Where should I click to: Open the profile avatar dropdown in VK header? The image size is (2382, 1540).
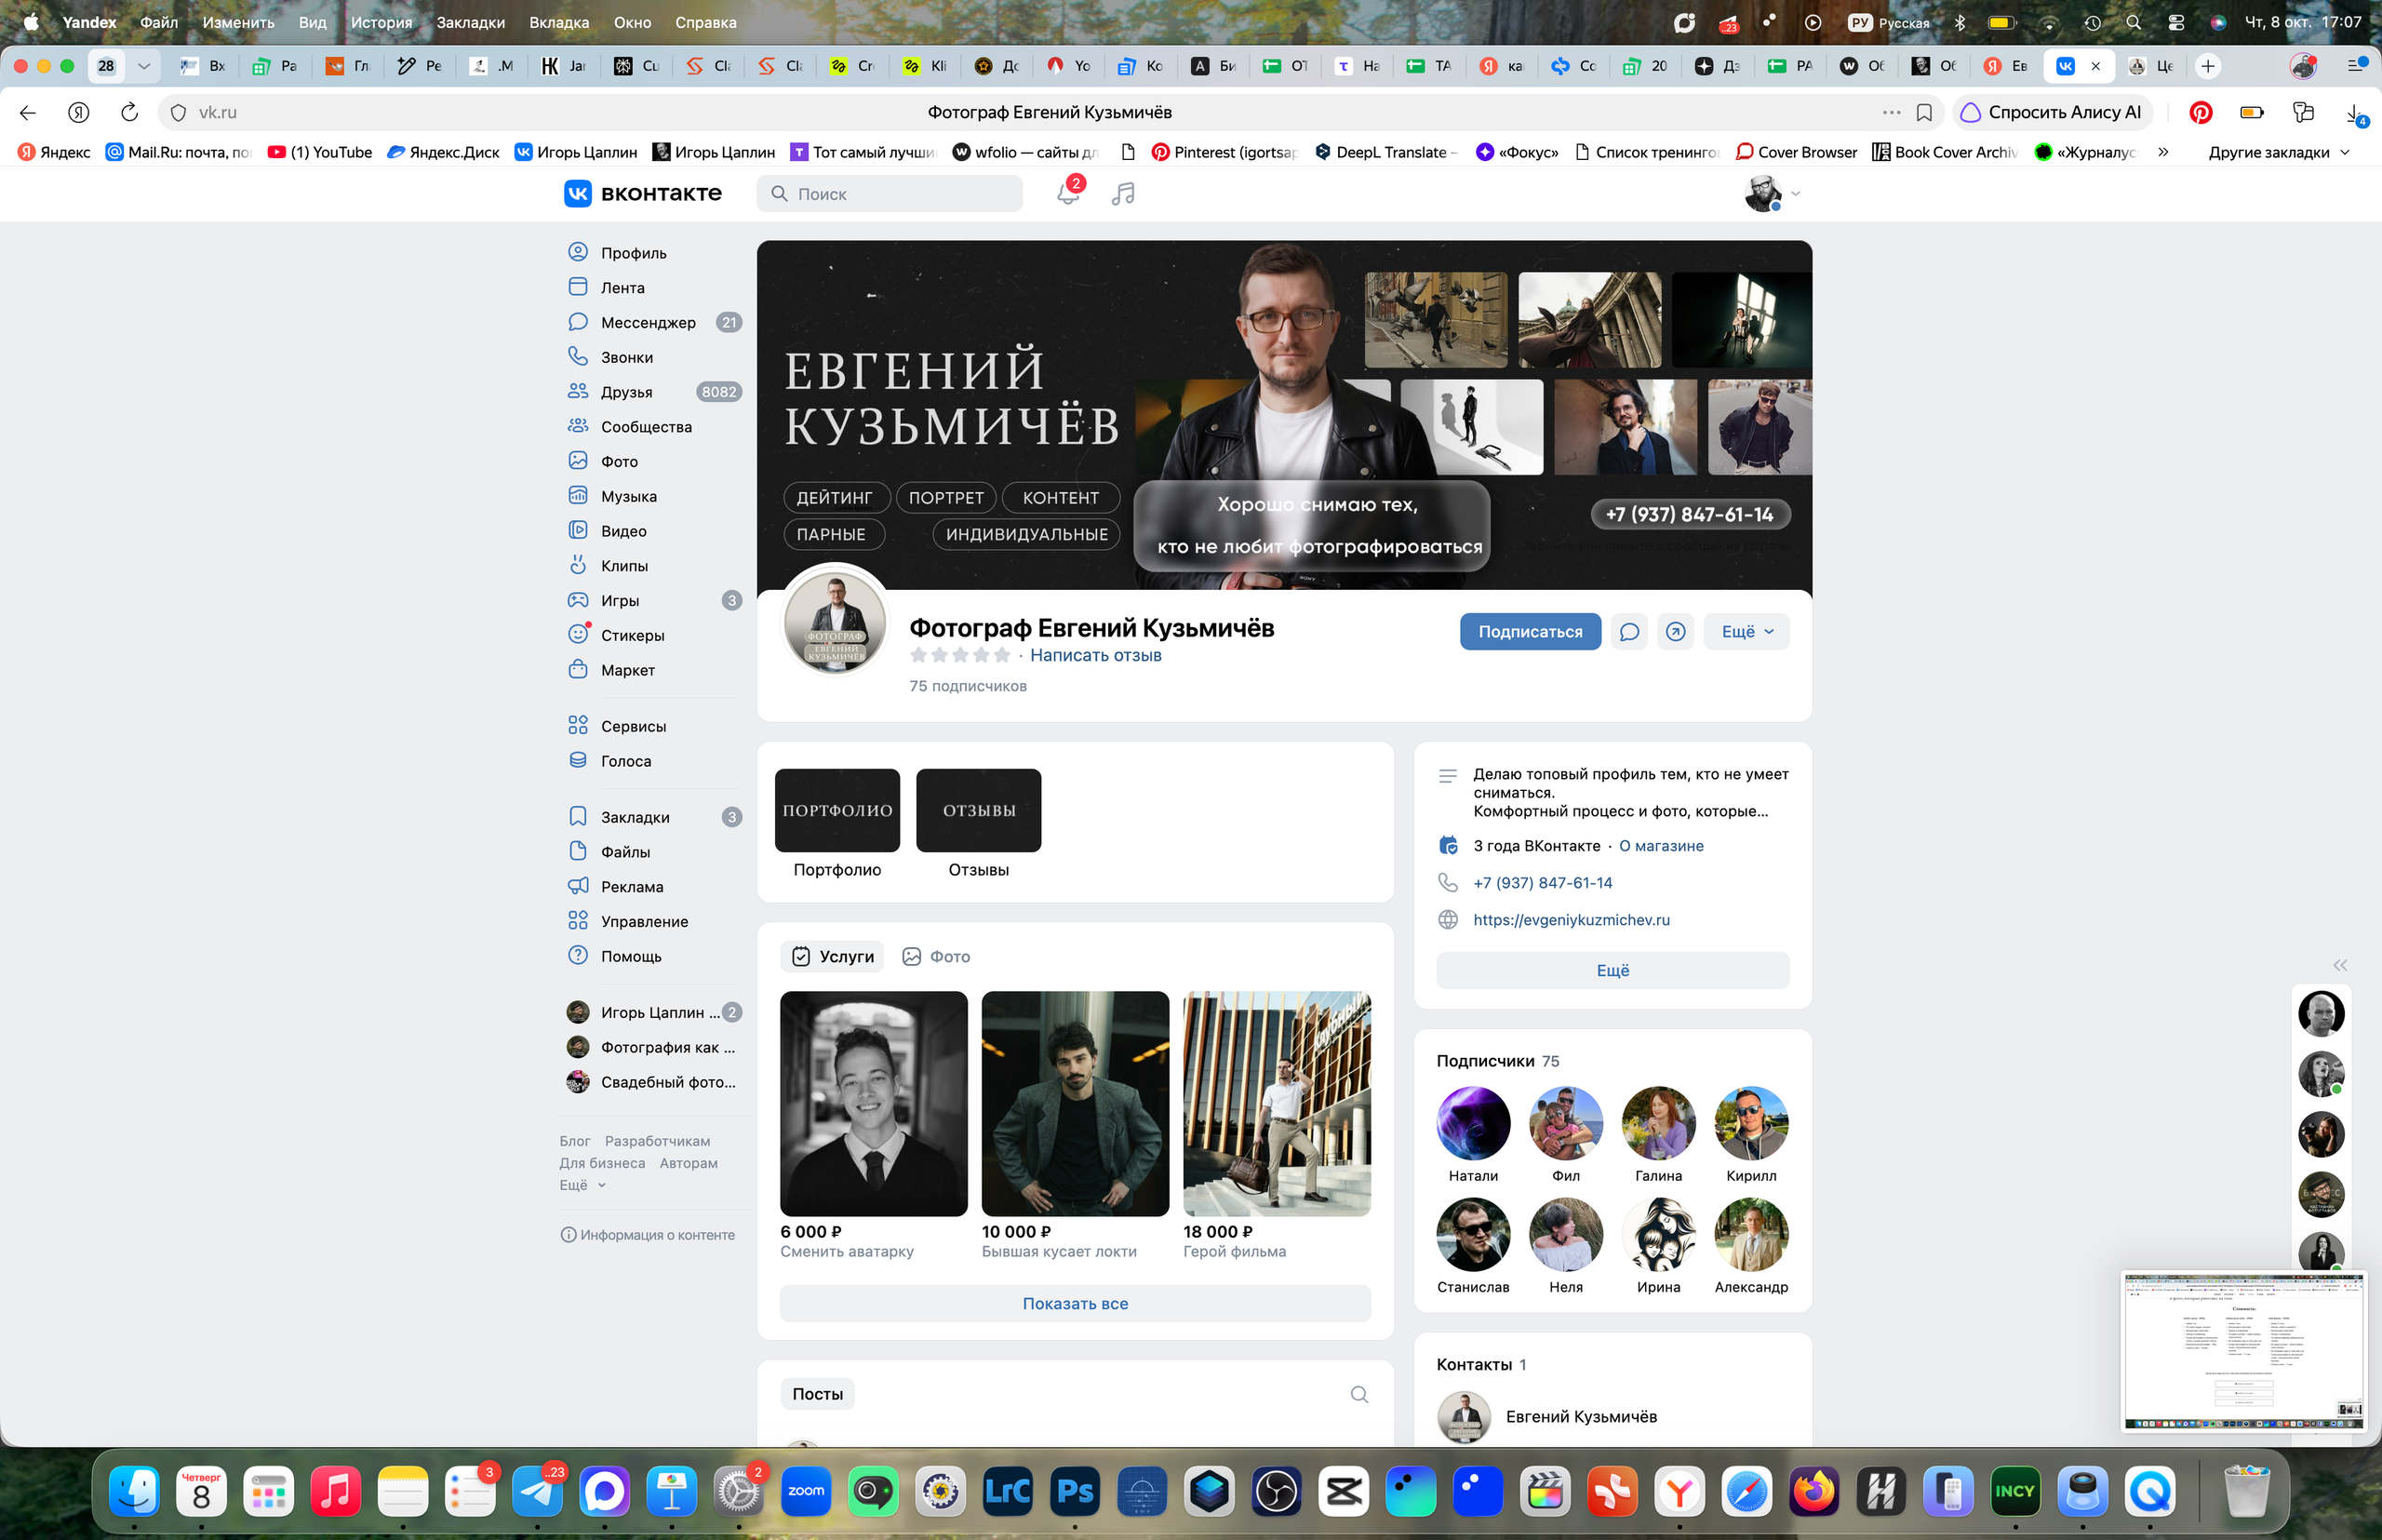click(x=1771, y=193)
